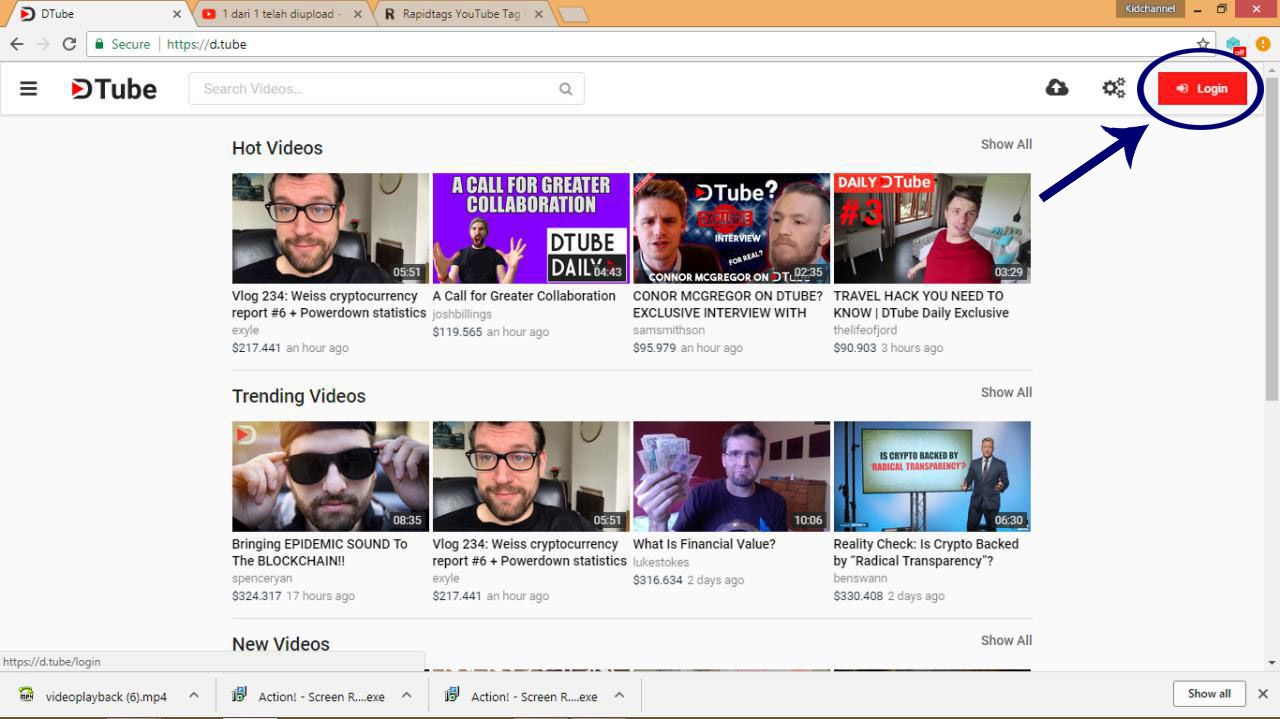Click the address bar URL d.tube
1280x719 pixels.
coord(206,44)
